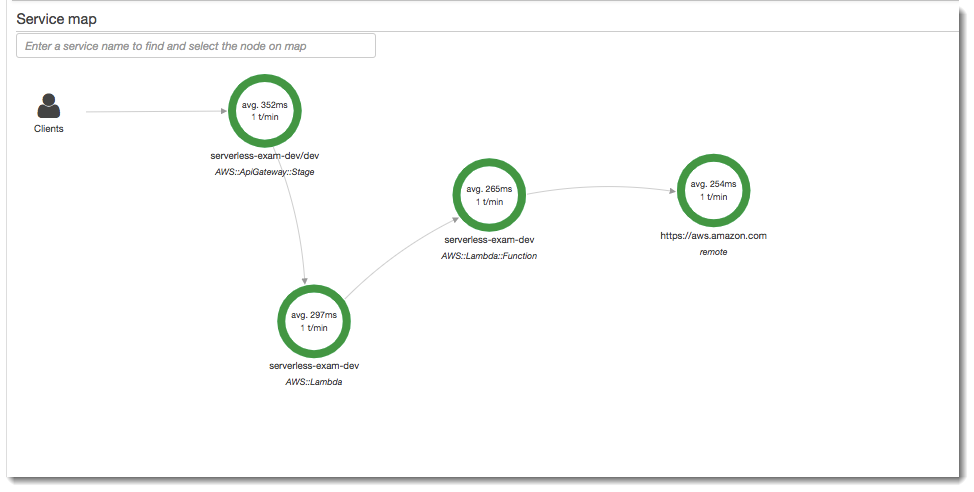Viewport: 974px width, 492px height.
Task: Select the edge from Lambda Function to remote
Action: click(600, 187)
